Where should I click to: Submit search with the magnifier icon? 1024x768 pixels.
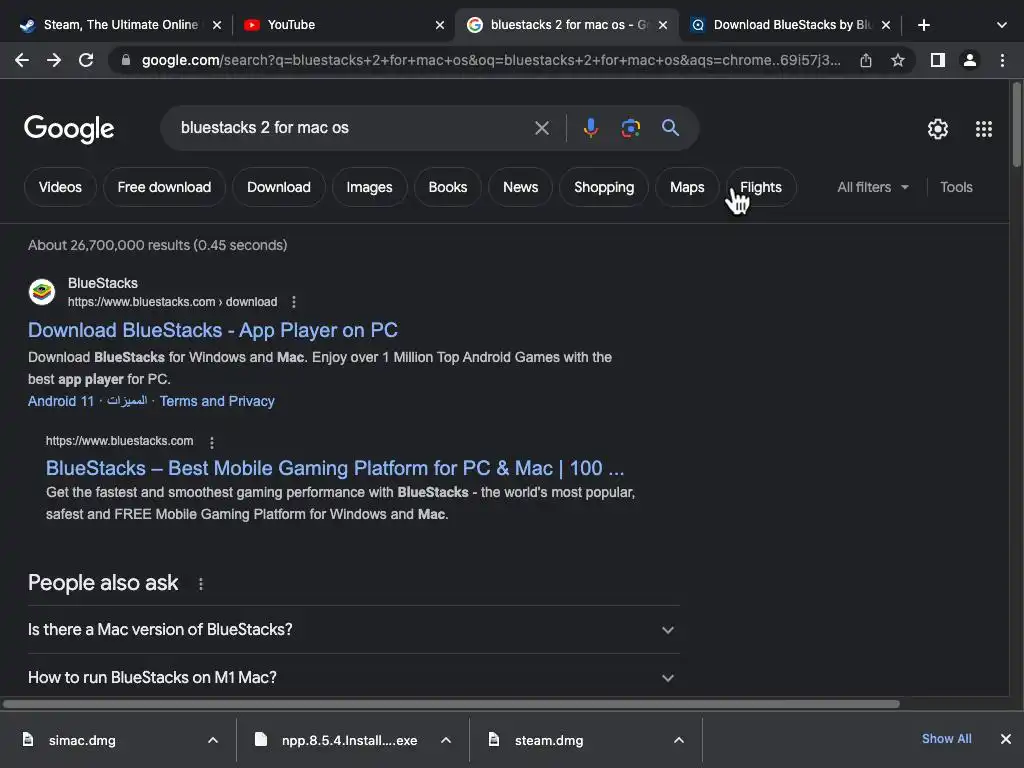(x=670, y=128)
